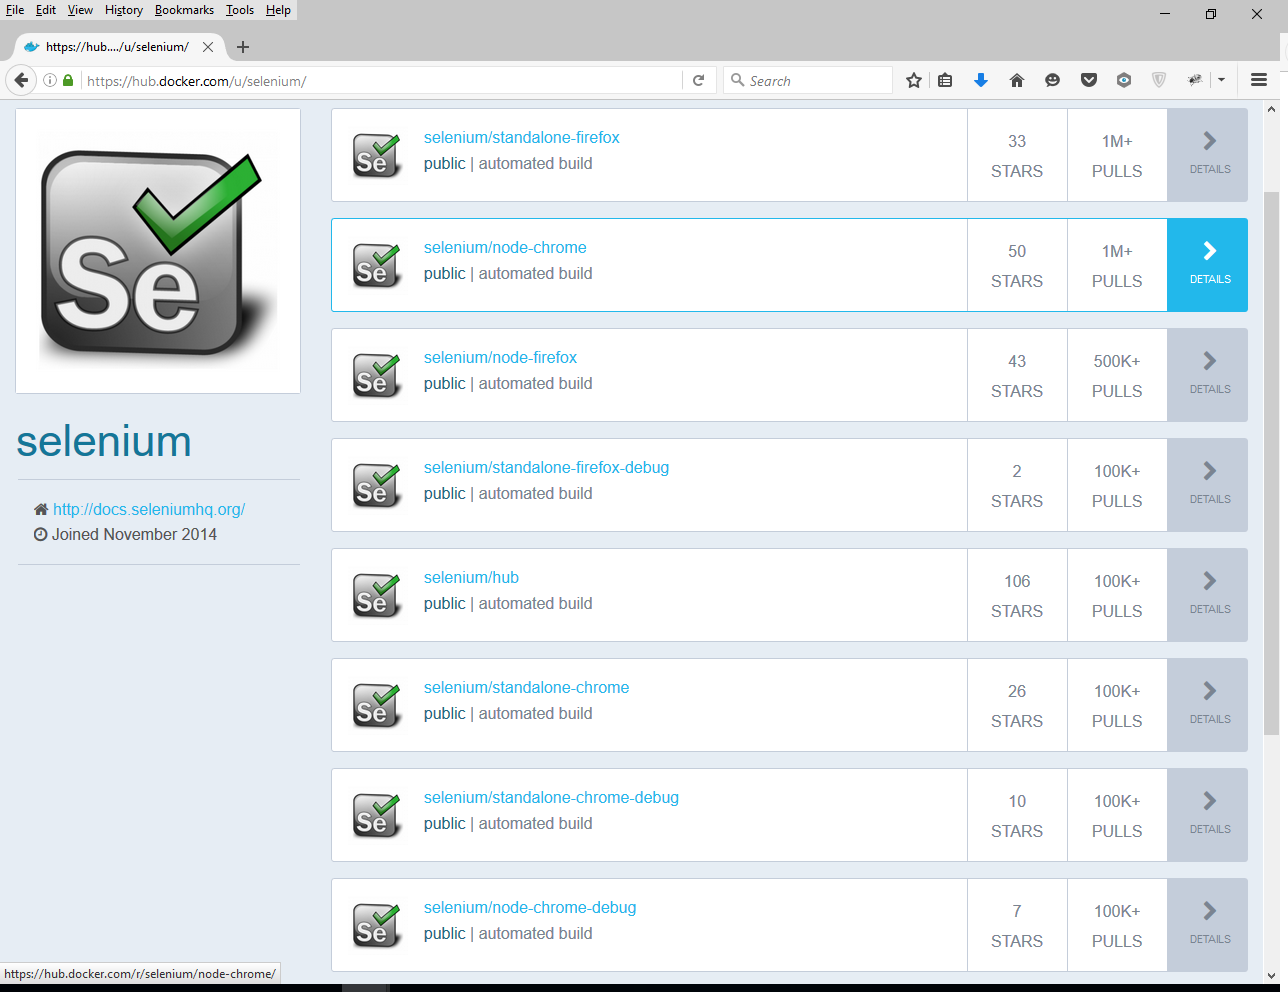This screenshot has width=1288, height=992.
Task: Open the downloads arrow in toolbar
Action: click(981, 80)
